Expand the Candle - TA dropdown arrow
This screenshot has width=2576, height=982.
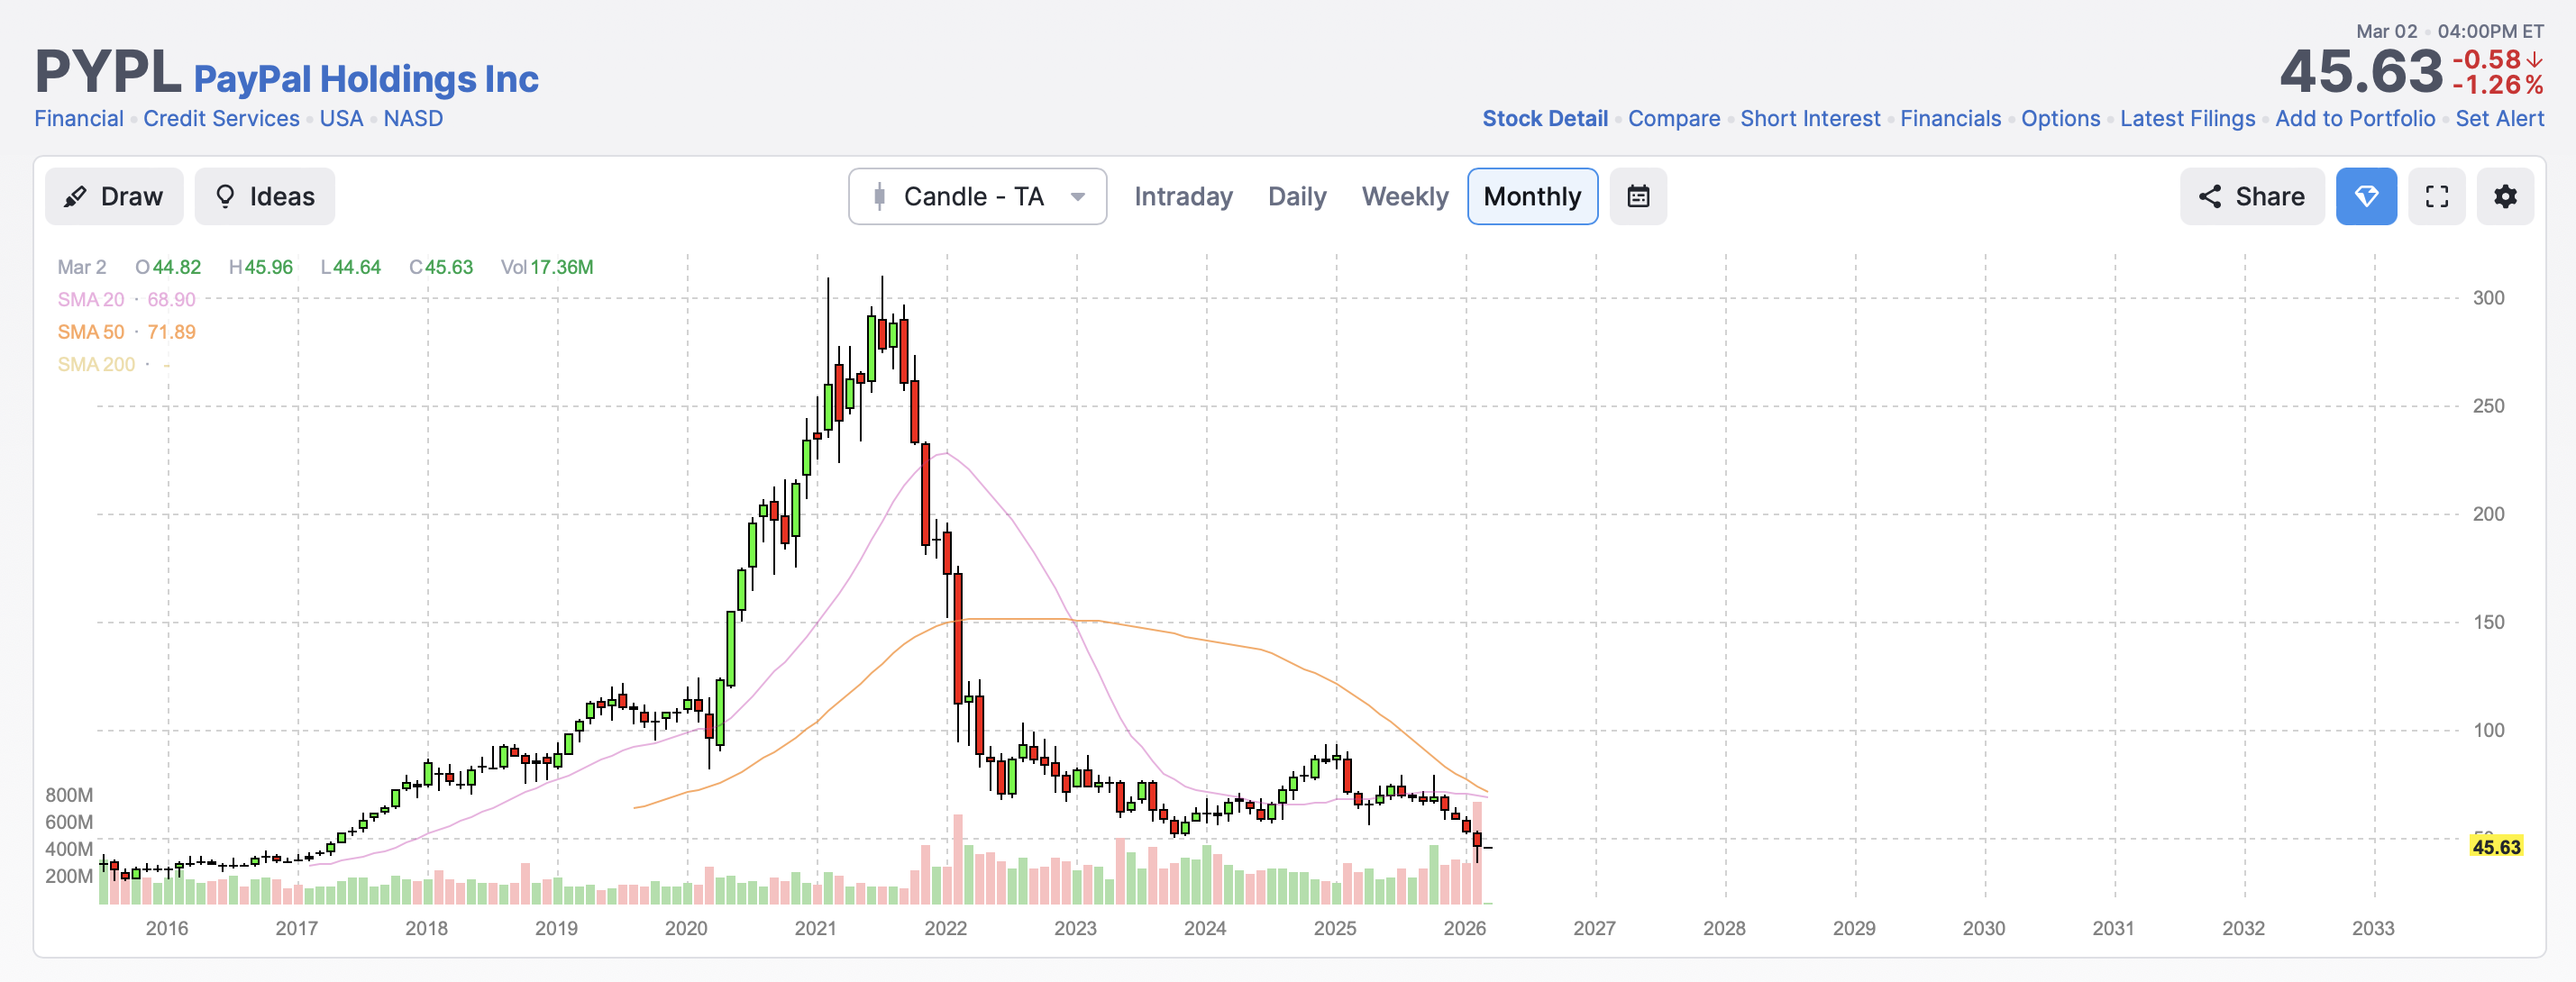tap(1077, 196)
